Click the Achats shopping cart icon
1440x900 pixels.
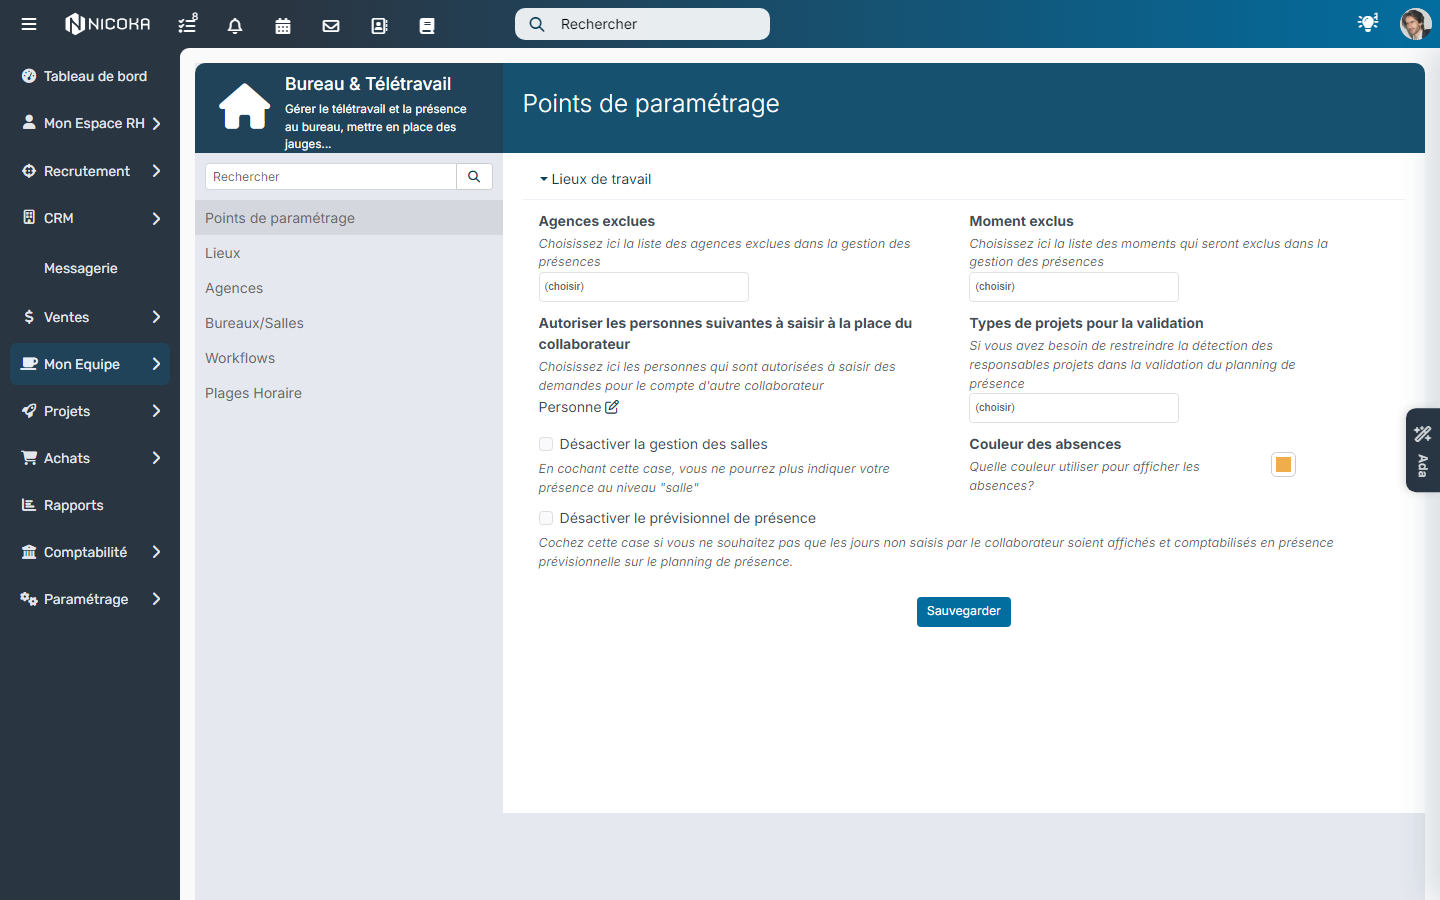coord(29,458)
